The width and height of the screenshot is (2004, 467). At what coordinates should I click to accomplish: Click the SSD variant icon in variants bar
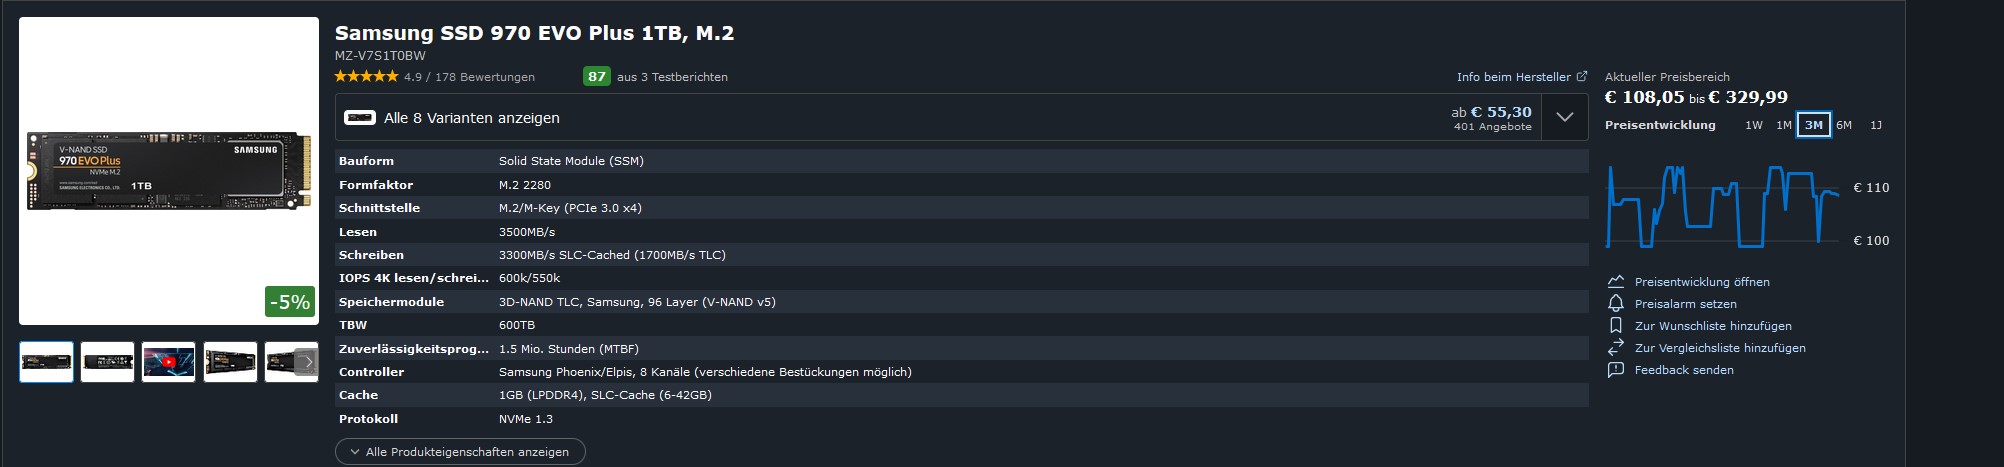[x=360, y=118]
